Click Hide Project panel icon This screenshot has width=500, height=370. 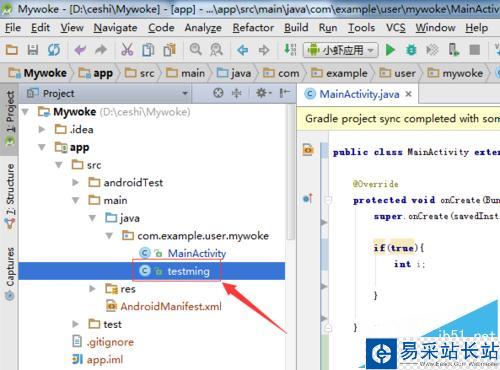point(284,93)
